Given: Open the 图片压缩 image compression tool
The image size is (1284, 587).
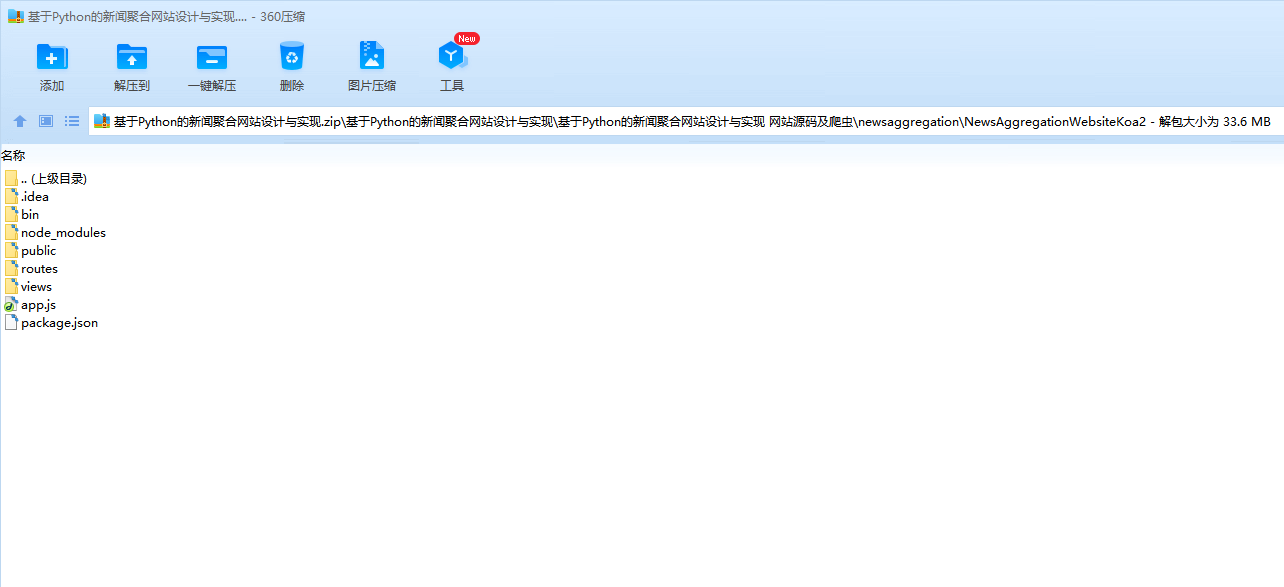Looking at the screenshot, I should (x=372, y=56).
